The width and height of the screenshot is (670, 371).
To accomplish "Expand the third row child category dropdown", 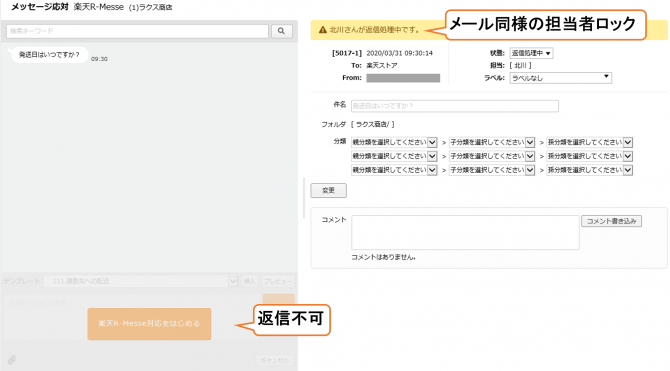I will tap(492, 170).
